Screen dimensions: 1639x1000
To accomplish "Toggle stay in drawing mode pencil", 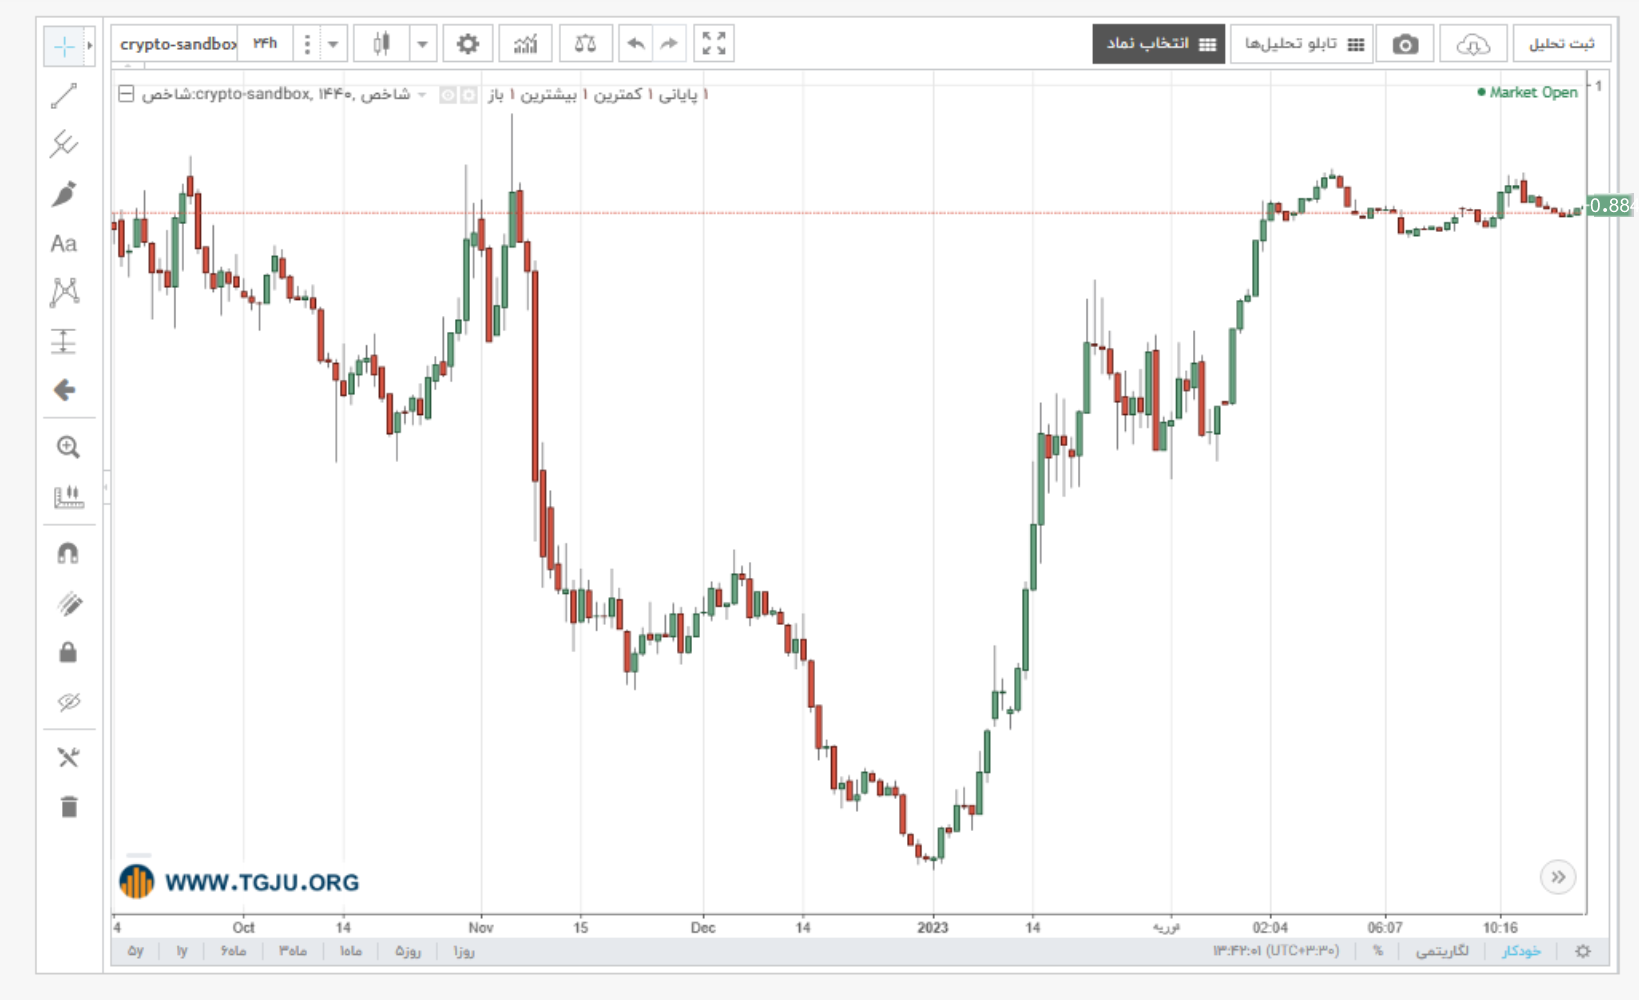I will [x=68, y=603].
